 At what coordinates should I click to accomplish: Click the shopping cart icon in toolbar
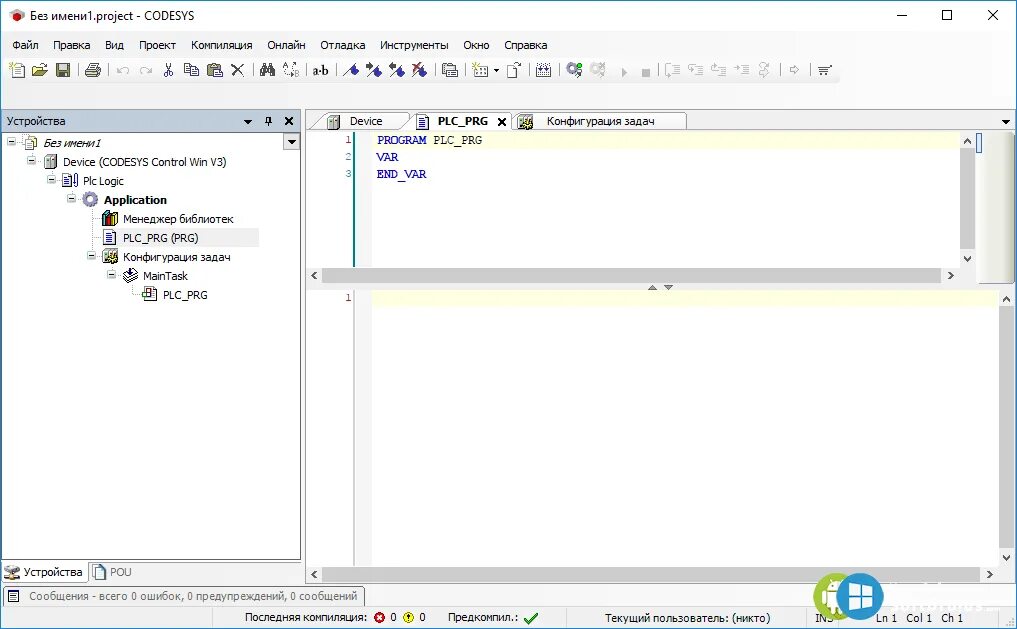(824, 70)
